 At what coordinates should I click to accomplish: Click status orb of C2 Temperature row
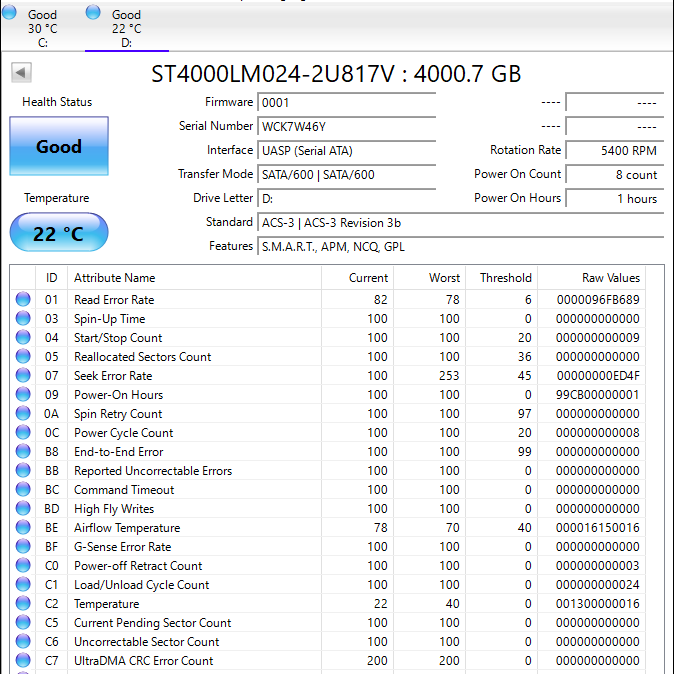pyautogui.click(x=23, y=603)
